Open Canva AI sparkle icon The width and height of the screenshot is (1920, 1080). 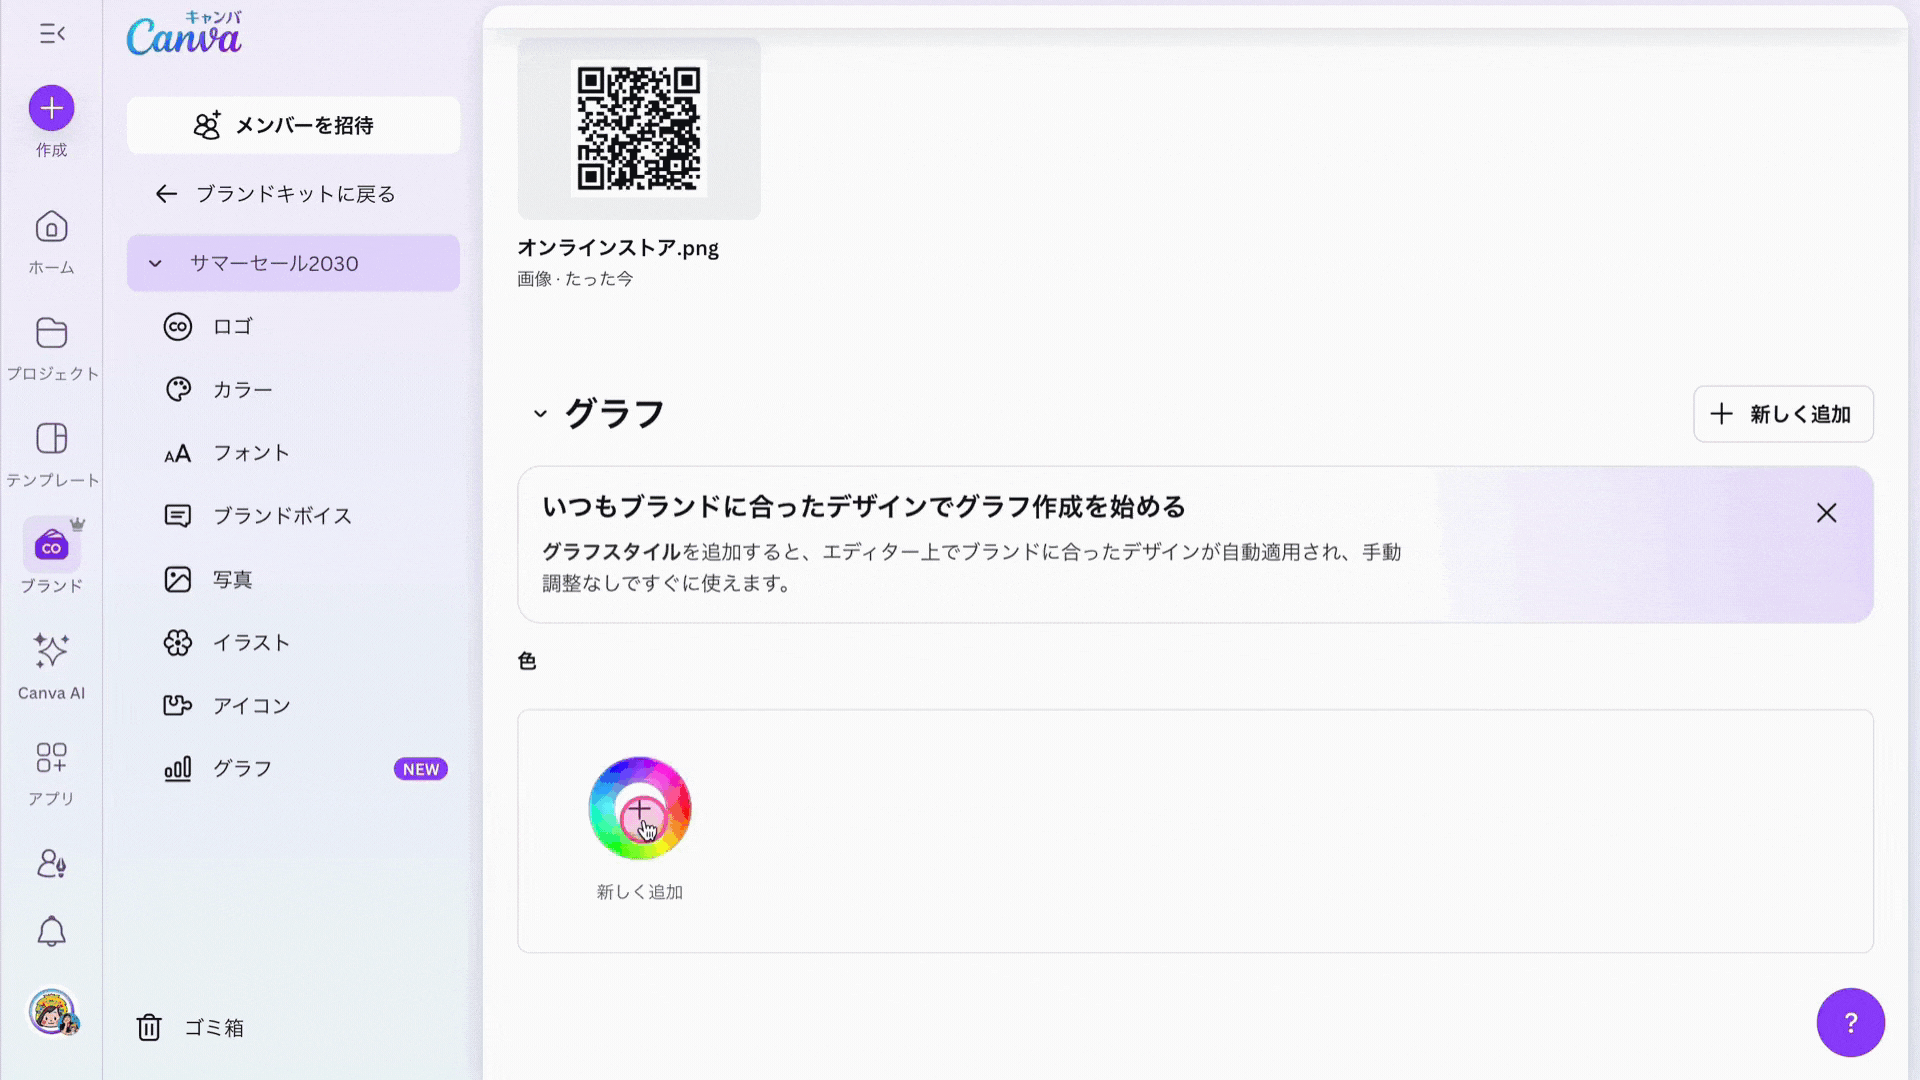[51, 652]
